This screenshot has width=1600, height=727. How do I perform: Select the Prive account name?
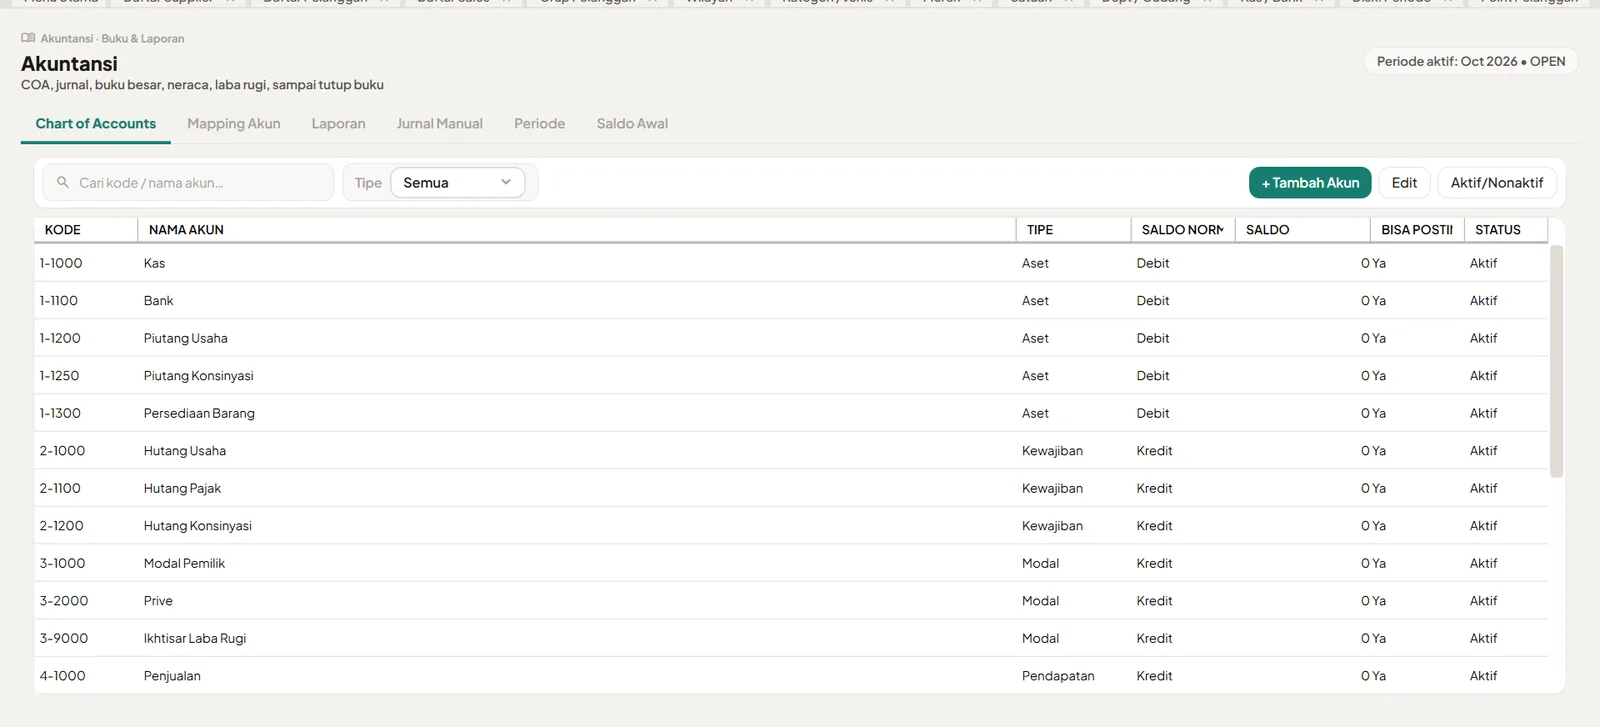pyautogui.click(x=158, y=601)
